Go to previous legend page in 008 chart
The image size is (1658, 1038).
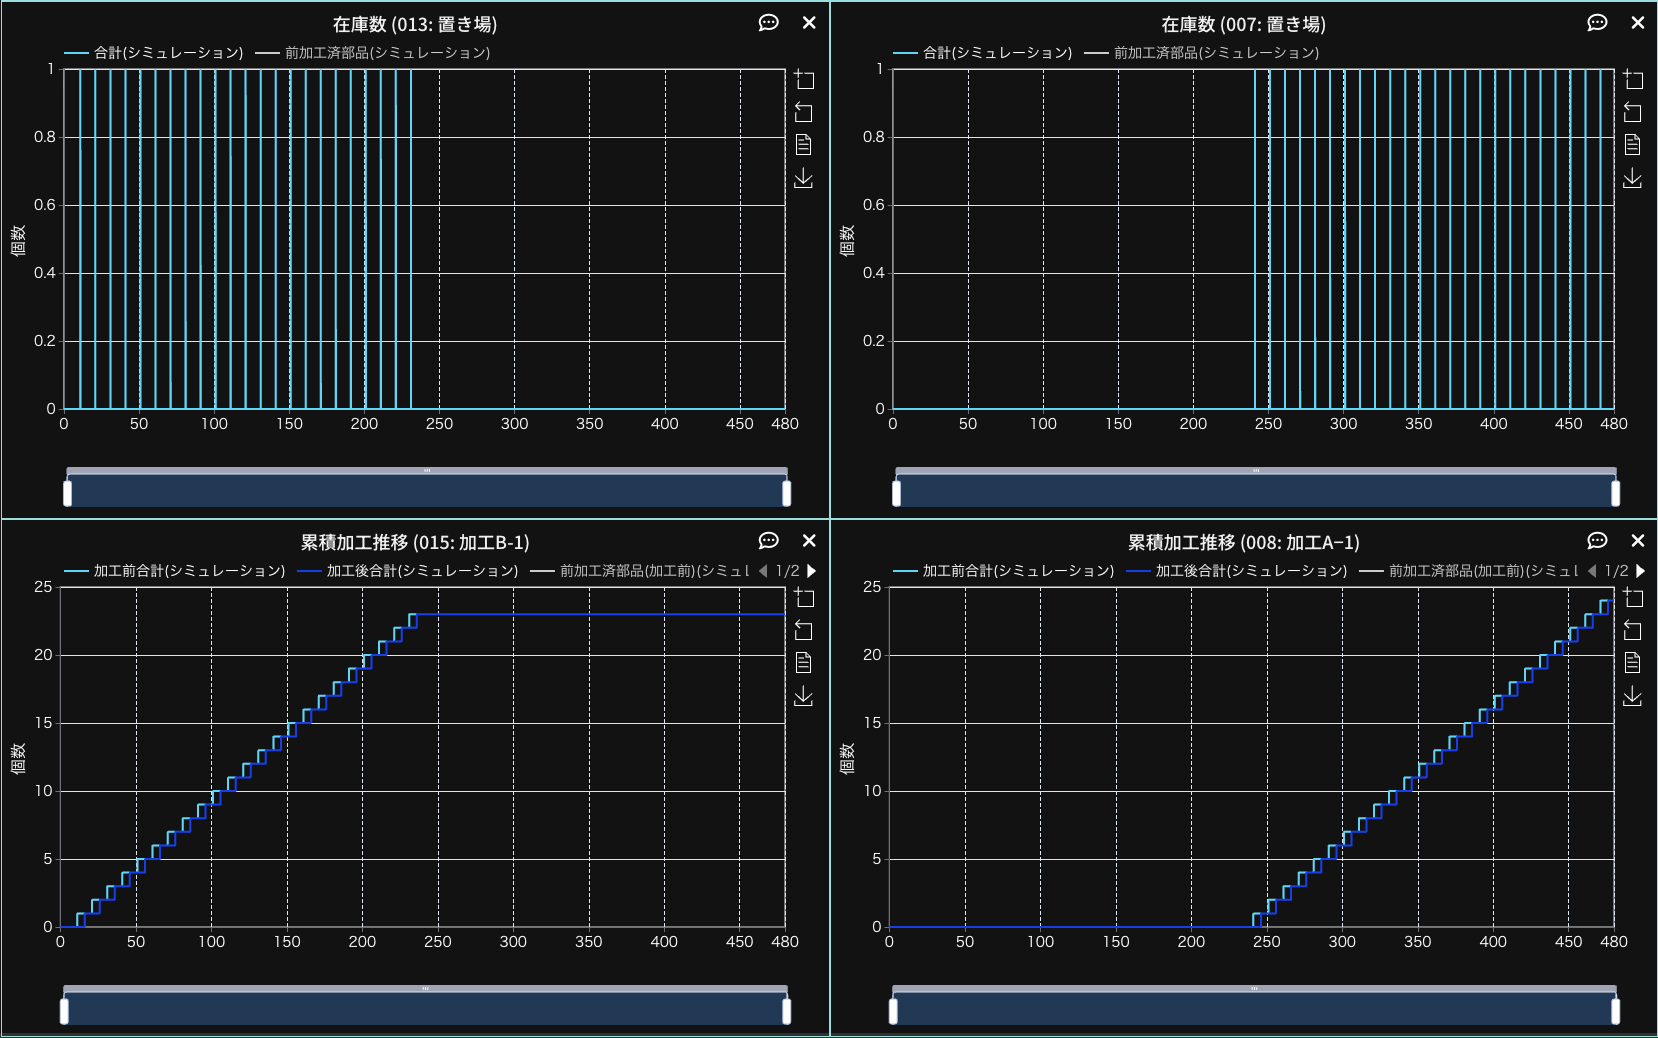1592,571
